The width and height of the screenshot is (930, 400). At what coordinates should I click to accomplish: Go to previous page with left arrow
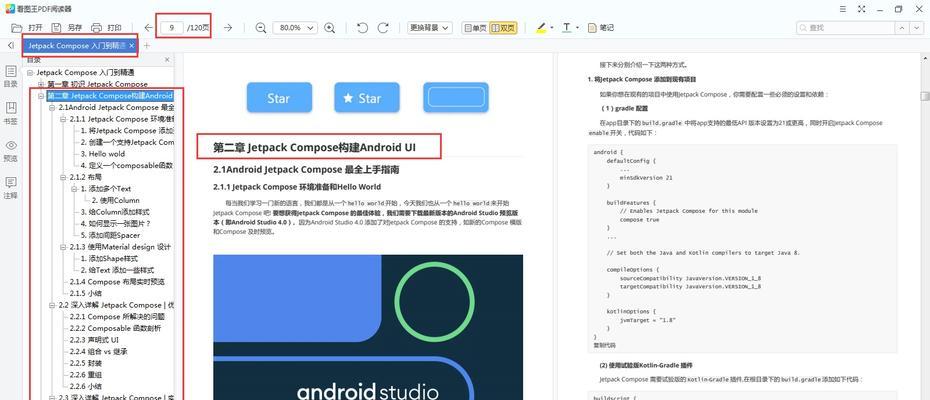point(148,28)
